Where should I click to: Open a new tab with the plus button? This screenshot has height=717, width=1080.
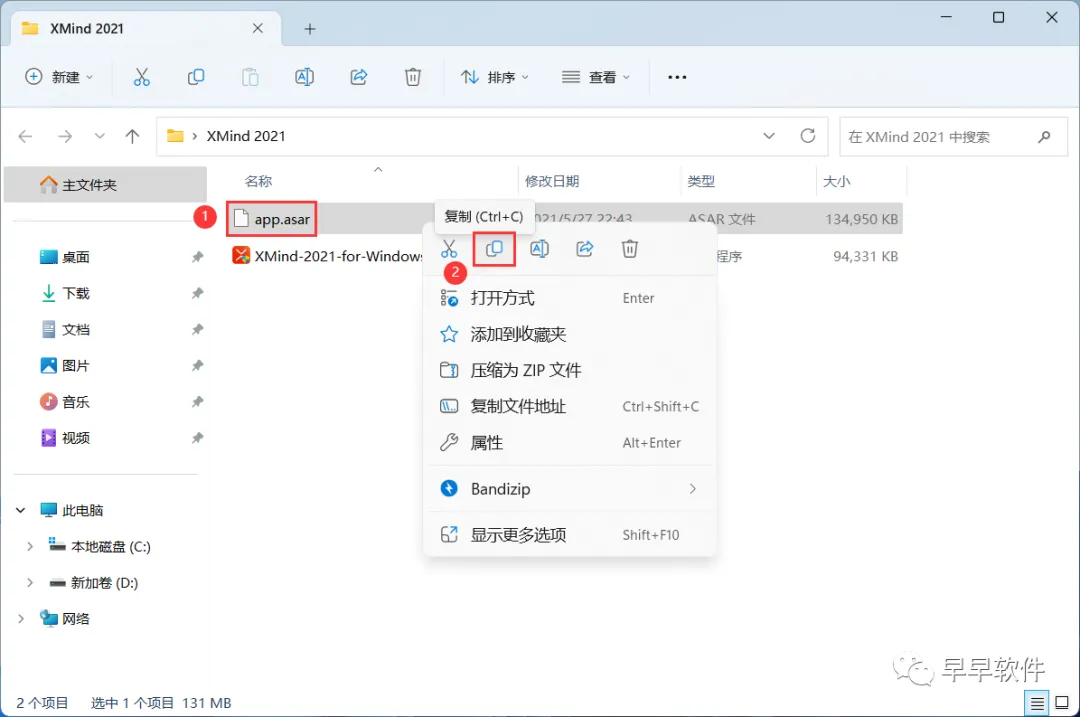point(310,29)
